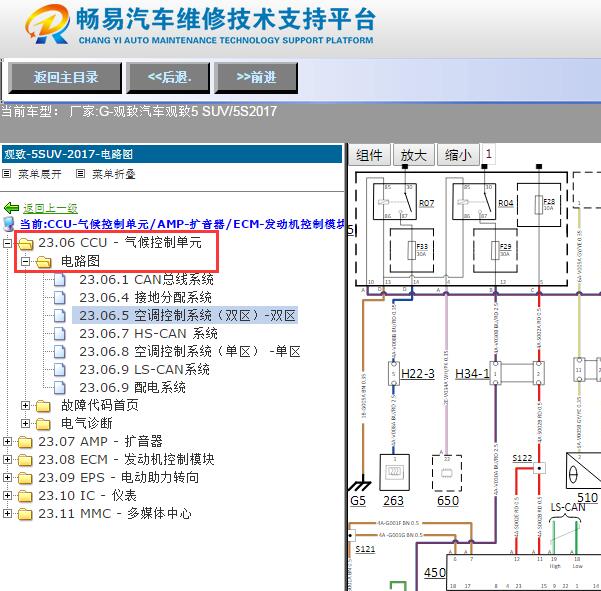
Task: Expand the 23.08 ECM node
Action: pos(7,460)
